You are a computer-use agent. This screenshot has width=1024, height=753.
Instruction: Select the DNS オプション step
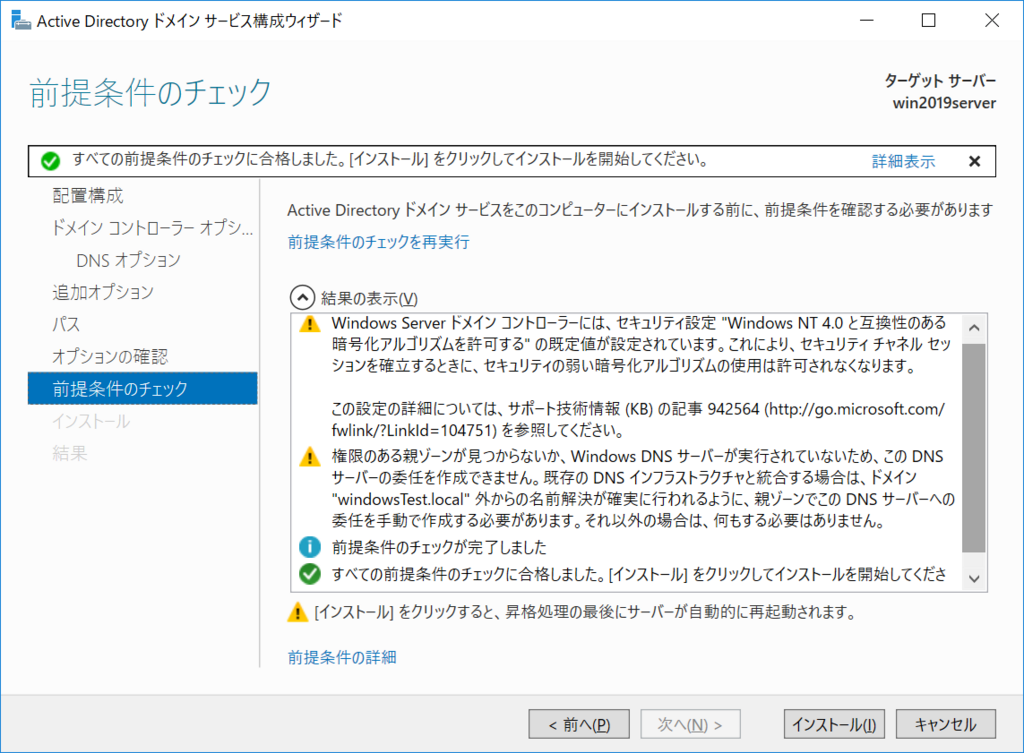coord(129,260)
